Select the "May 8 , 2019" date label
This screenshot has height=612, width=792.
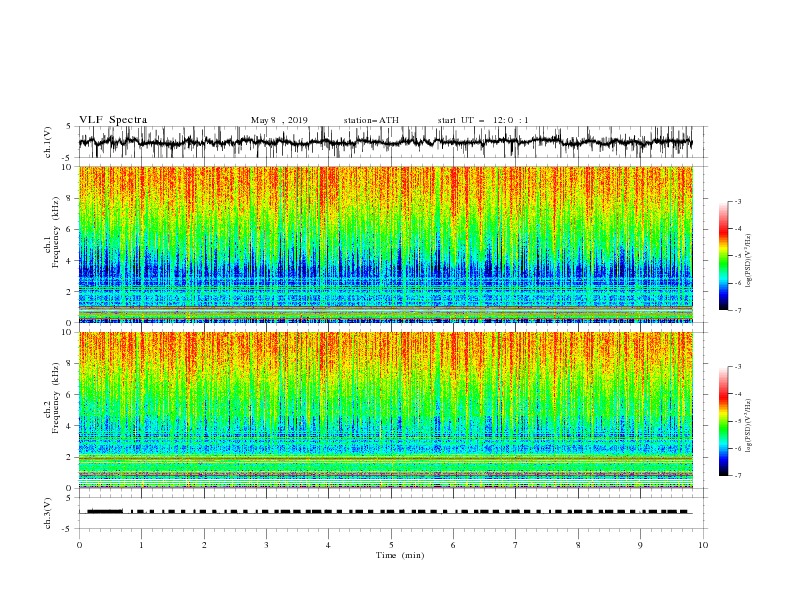point(279,120)
